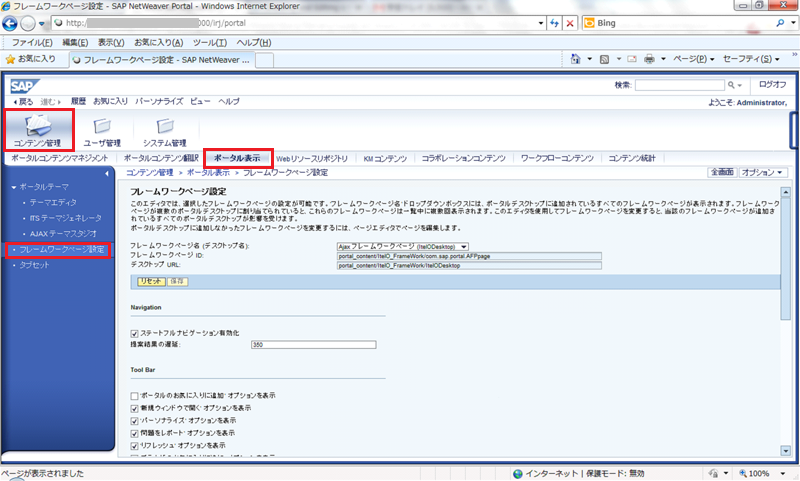Focus the Bing search box

point(685,23)
